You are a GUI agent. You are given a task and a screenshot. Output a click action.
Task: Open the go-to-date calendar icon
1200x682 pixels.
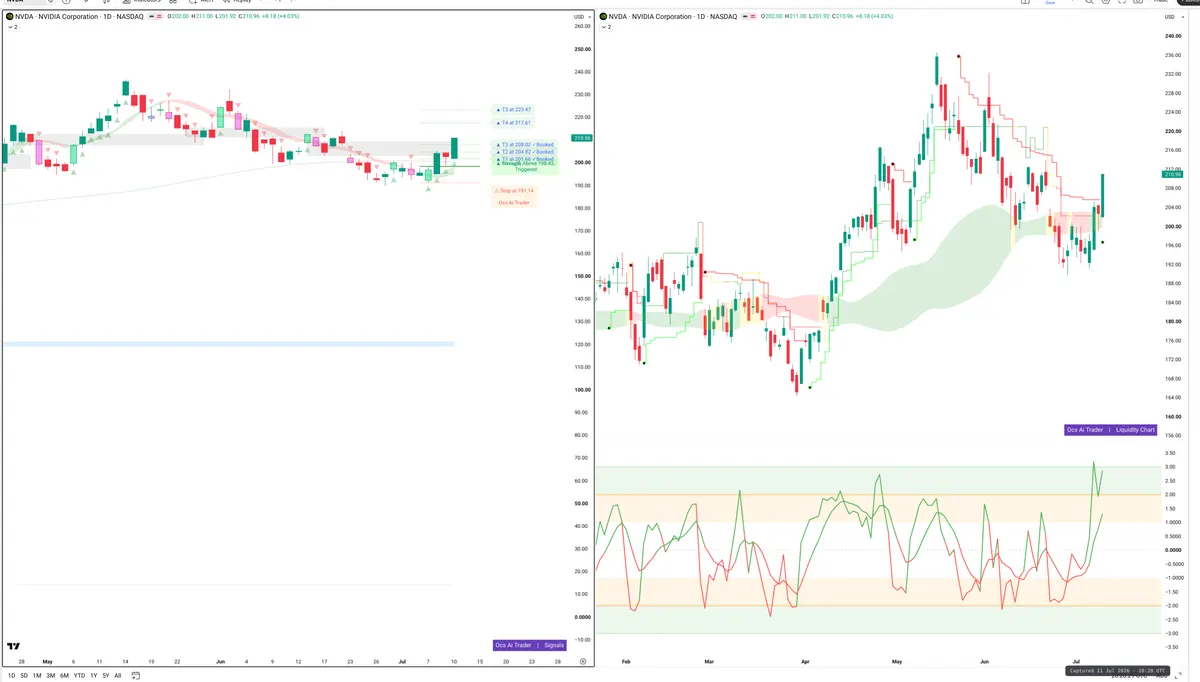(x=135, y=675)
